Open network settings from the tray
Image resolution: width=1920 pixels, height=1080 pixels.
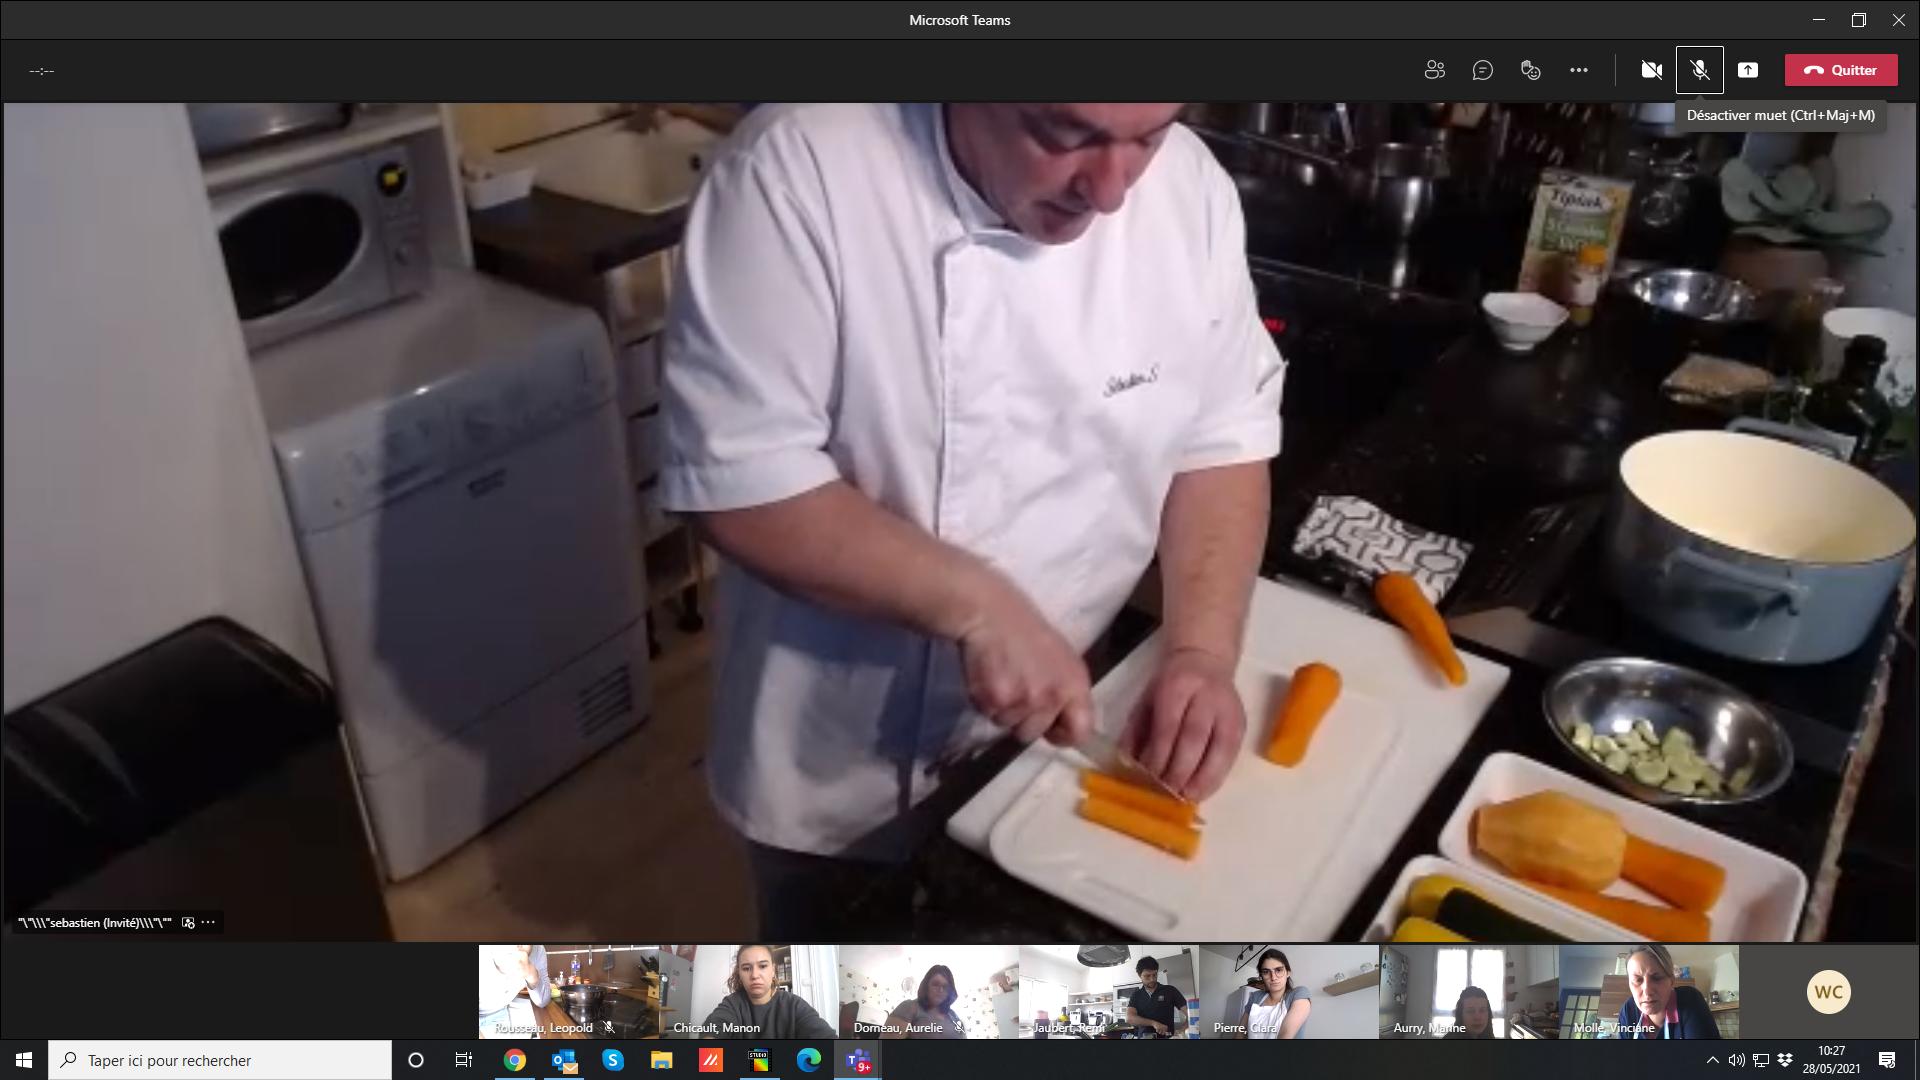point(1761,1060)
